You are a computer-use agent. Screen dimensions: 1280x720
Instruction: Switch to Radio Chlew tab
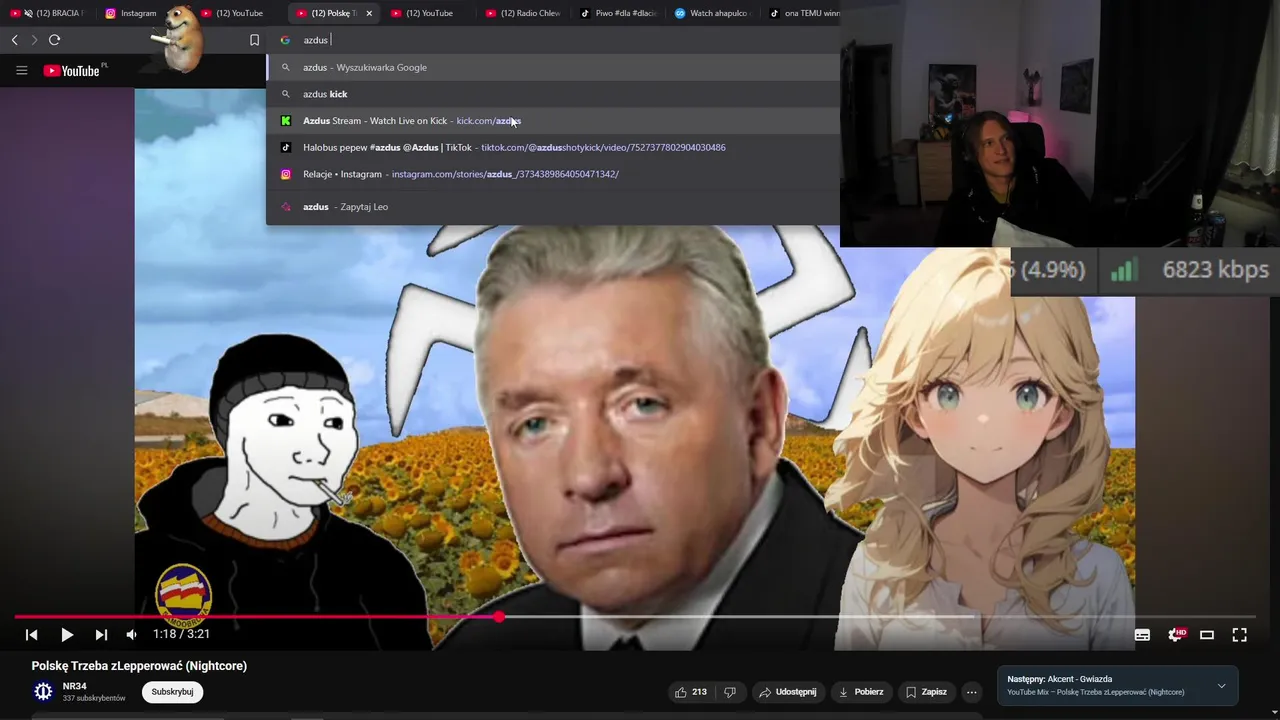coord(523,13)
